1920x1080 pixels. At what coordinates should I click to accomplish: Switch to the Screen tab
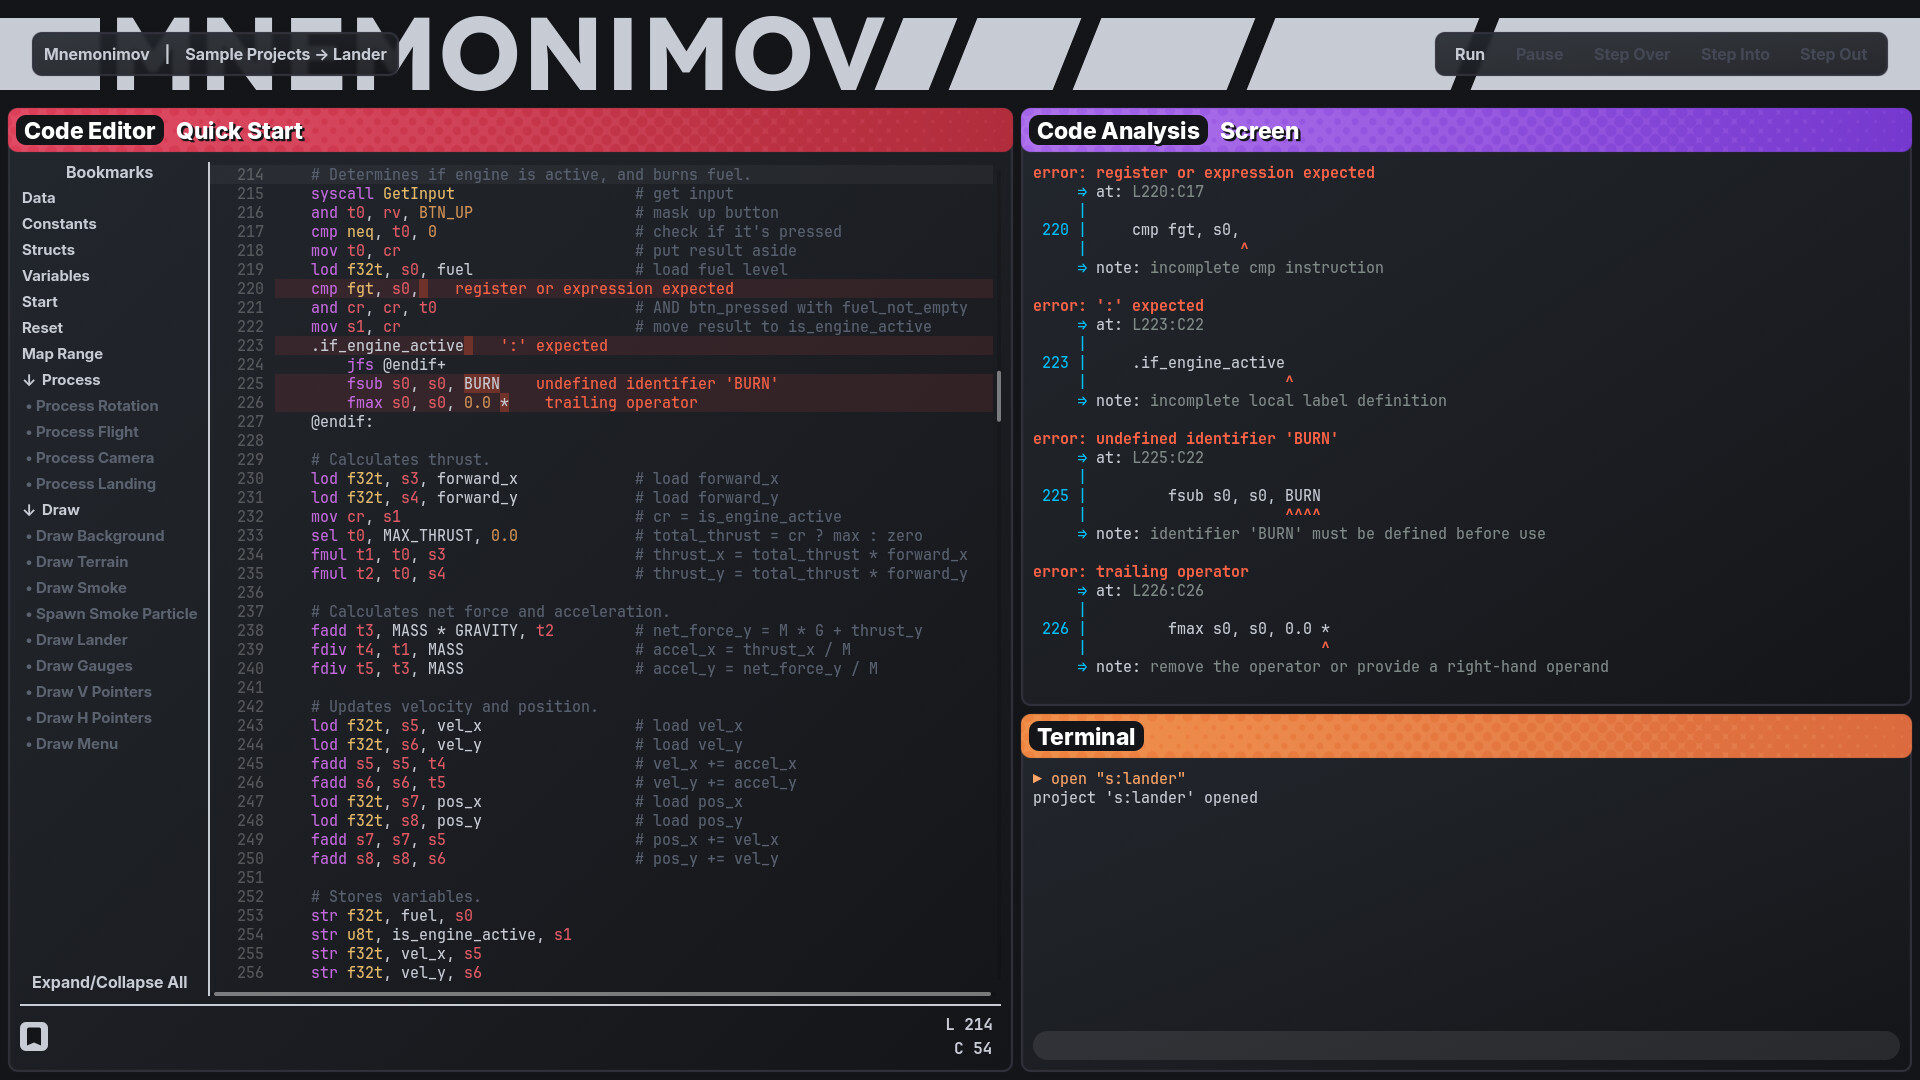[x=1259, y=130]
